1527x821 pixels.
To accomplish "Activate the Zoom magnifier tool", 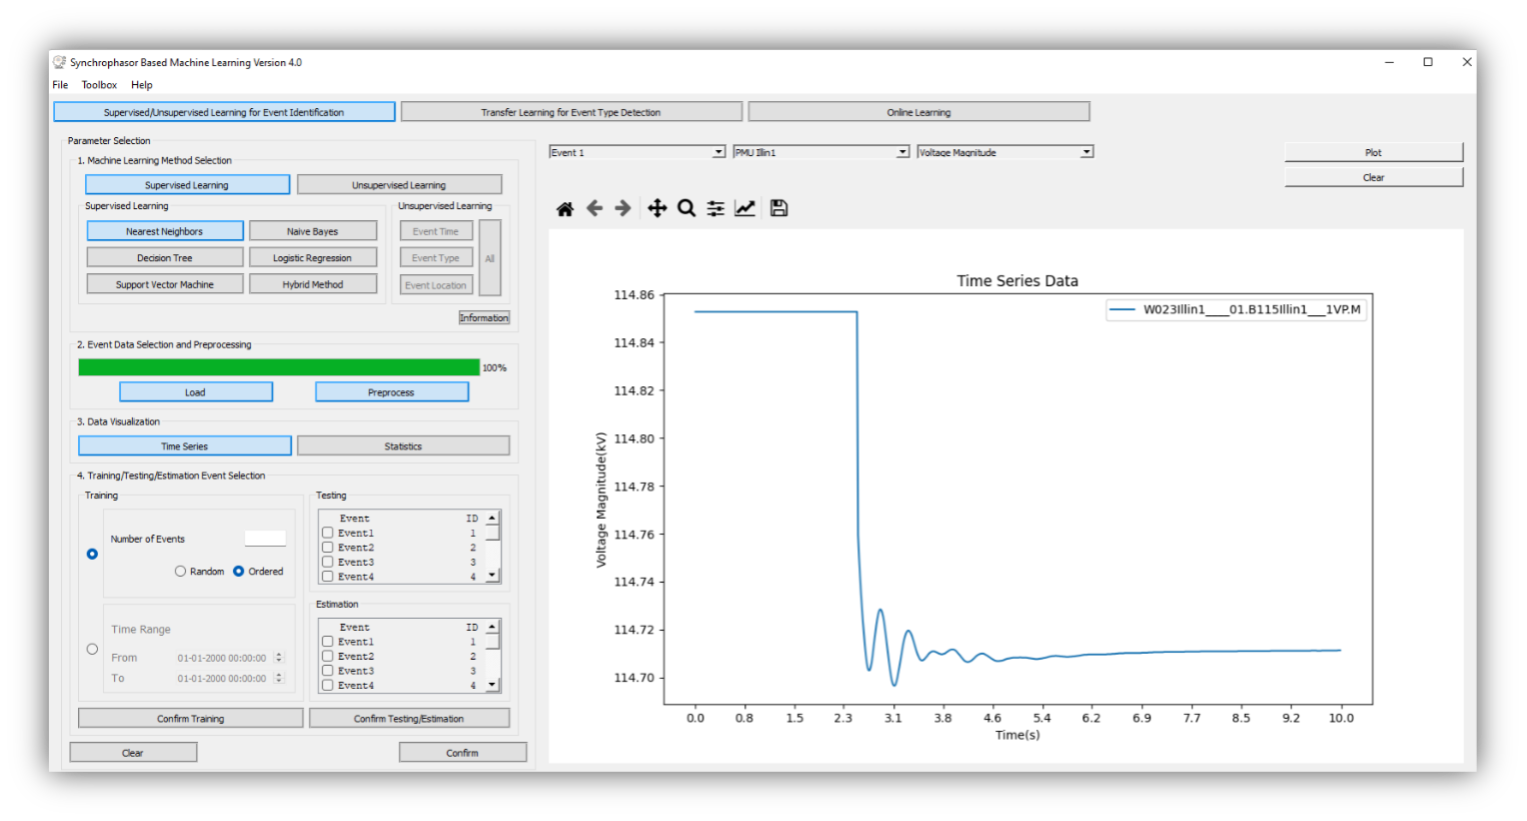I will [686, 208].
